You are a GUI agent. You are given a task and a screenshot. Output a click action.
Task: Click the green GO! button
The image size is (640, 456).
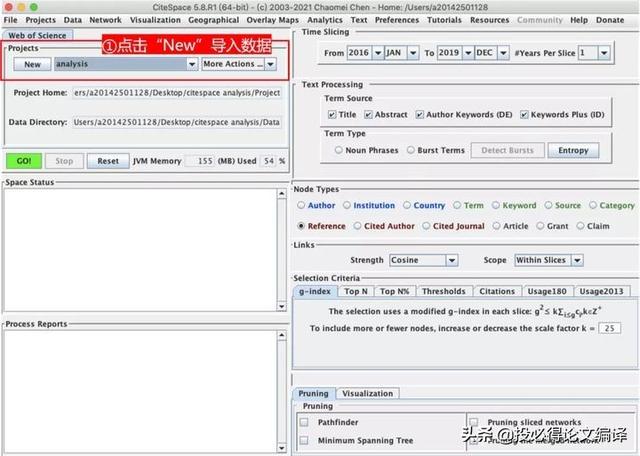24,161
